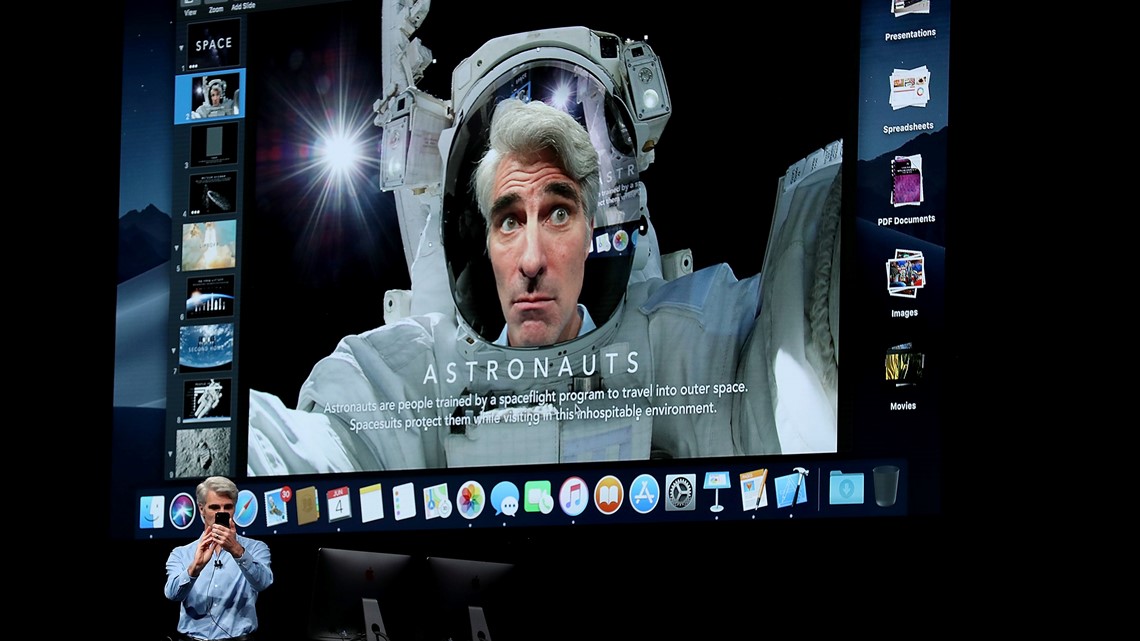Open iBooks from the Dock
The image size is (1140, 641).
click(x=609, y=496)
